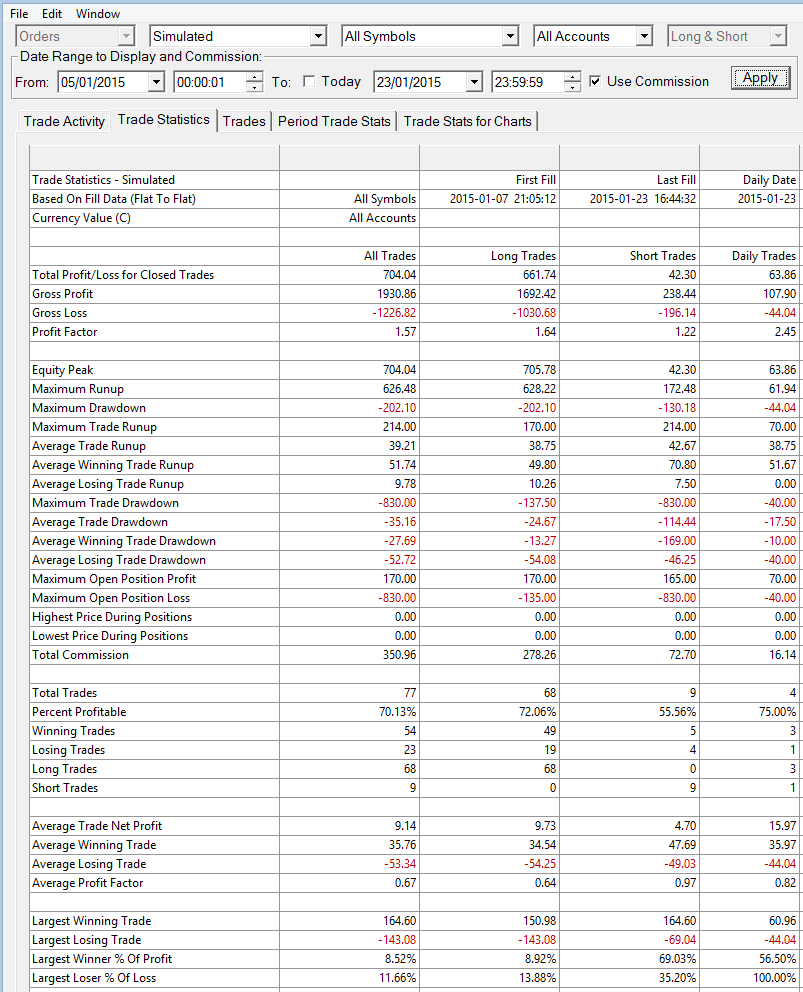The height and width of the screenshot is (992, 803).
Task: Open the Period Trade Stats tab
Action: (334, 121)
